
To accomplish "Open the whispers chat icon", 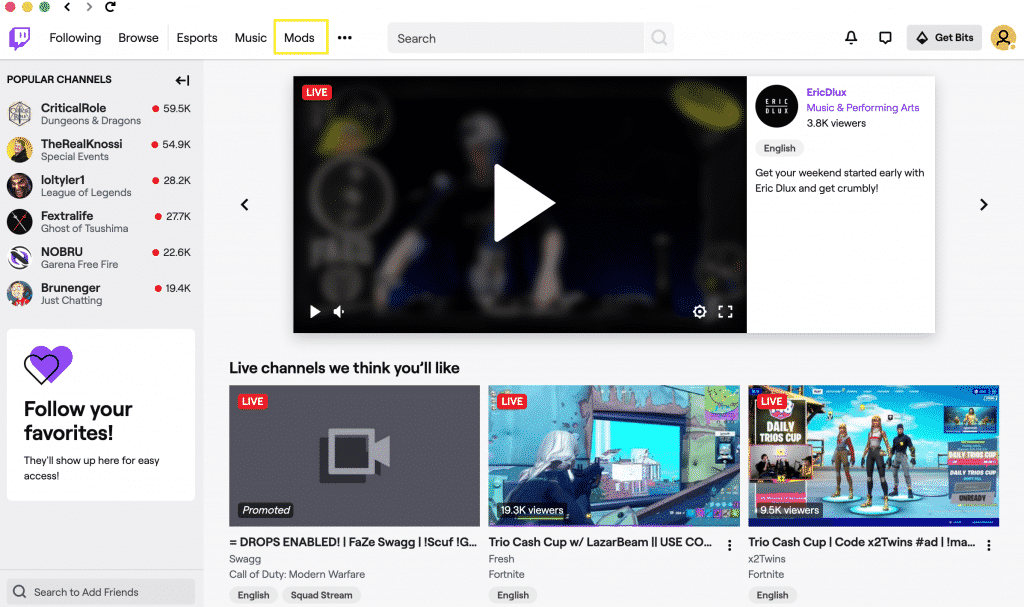I will coord(885,38).
